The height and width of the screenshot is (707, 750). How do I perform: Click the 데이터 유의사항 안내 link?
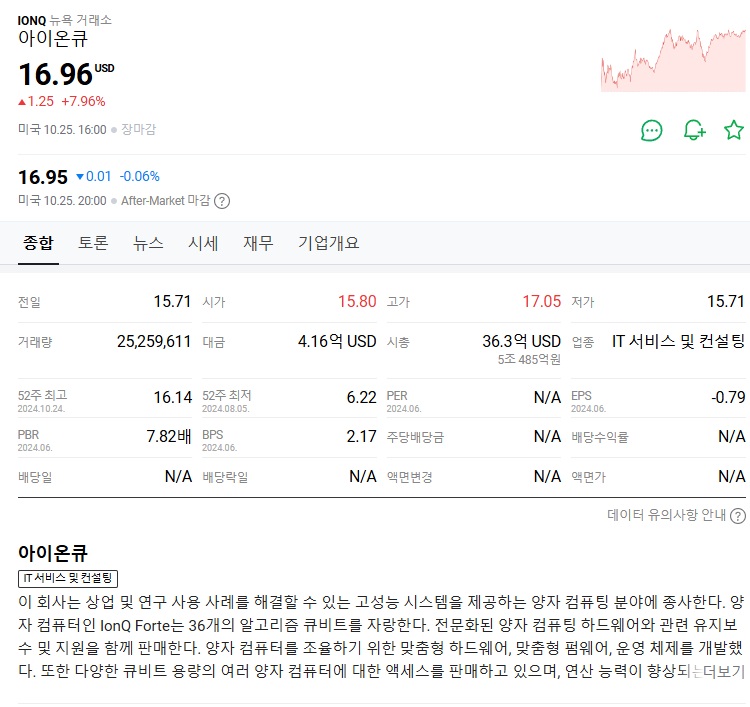(666, 515)
